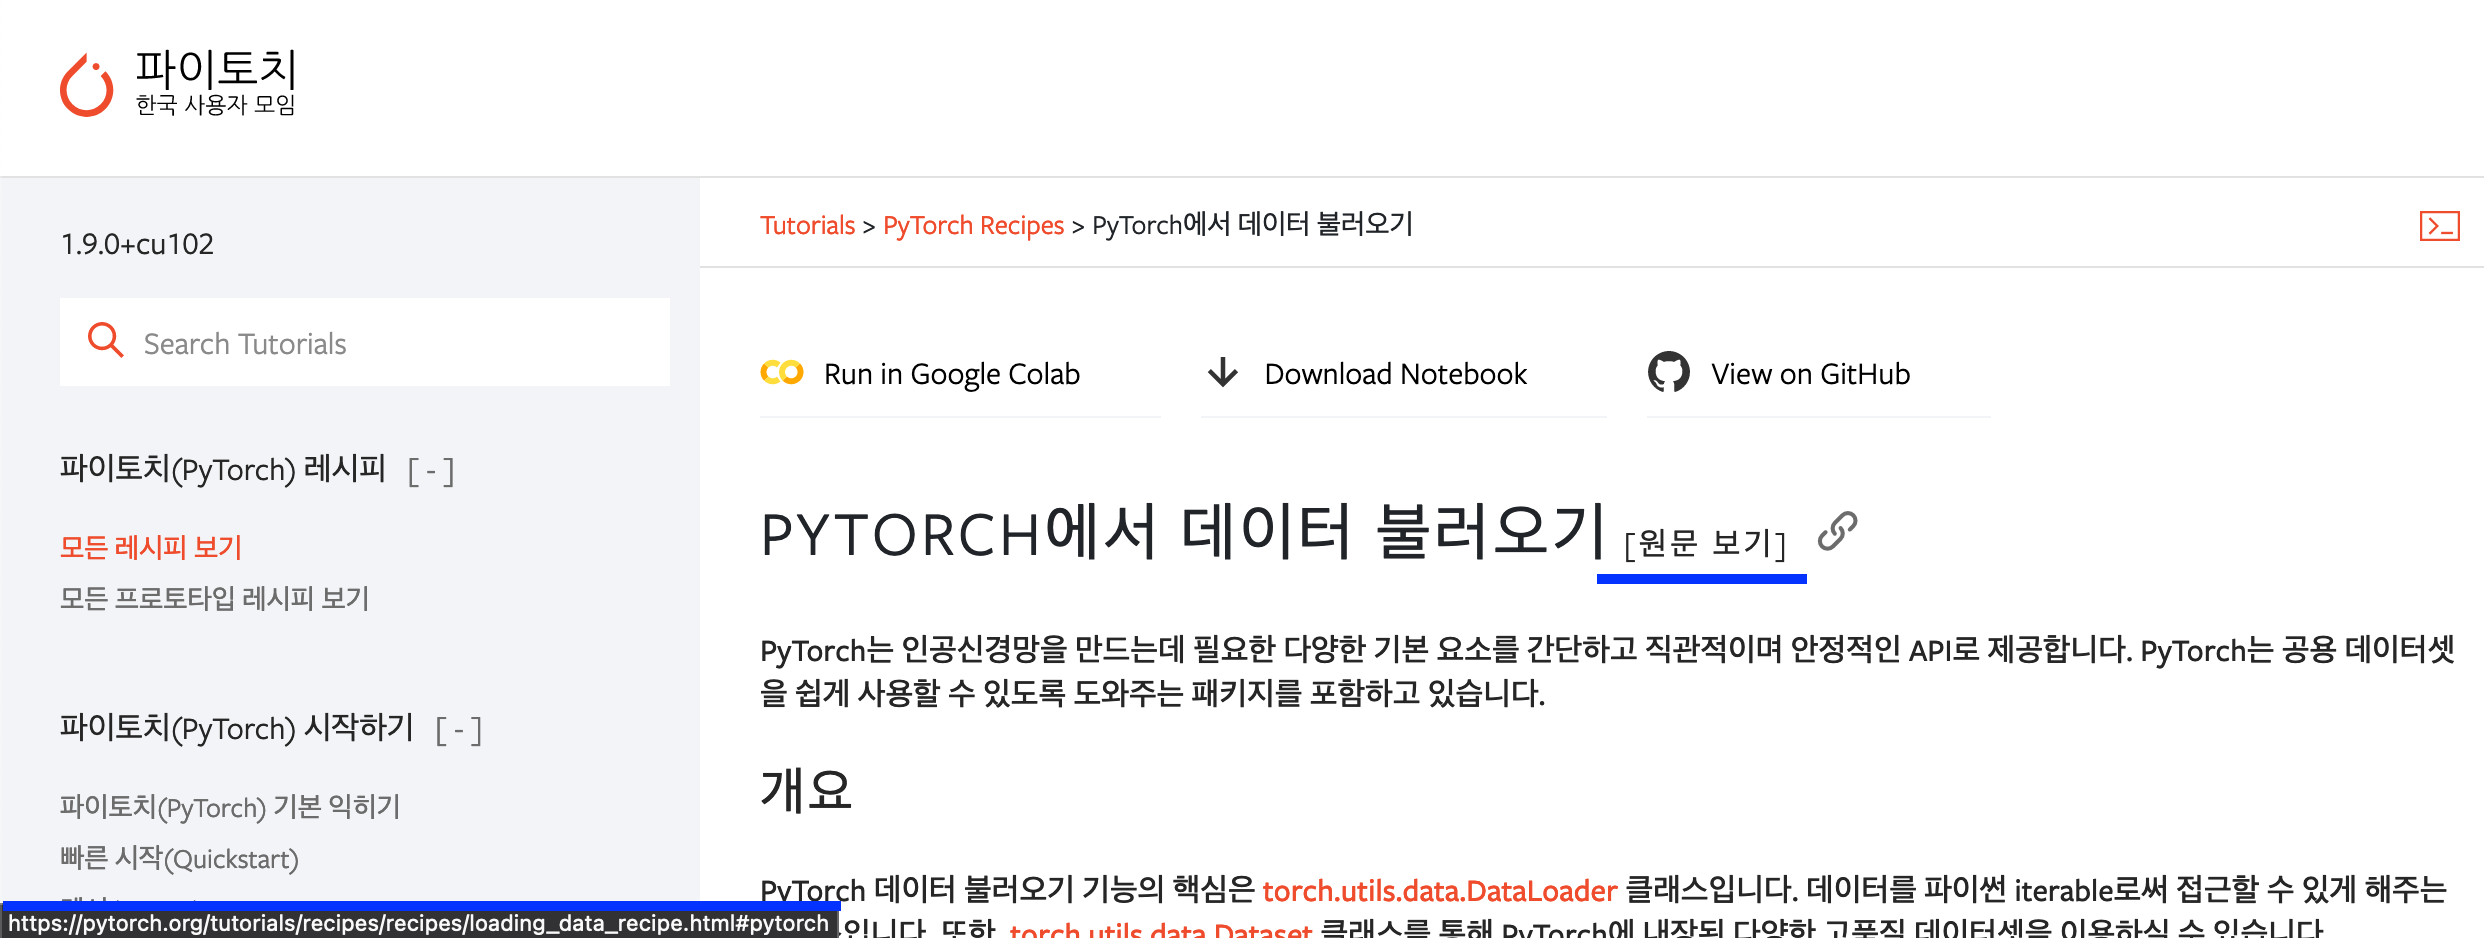
Task: Click the PyTorch flame logo
Action: pyautogui.click(x=88, y=84)
